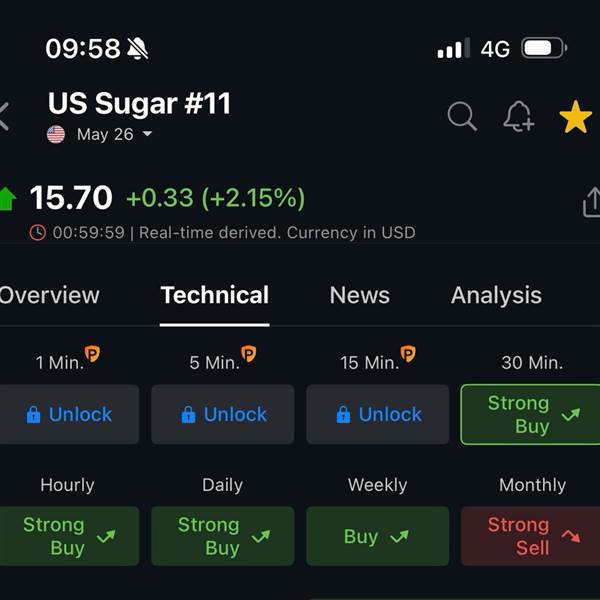Expand the May 26 contract dropdown
600x600 pixels.
tap(147, 134)
